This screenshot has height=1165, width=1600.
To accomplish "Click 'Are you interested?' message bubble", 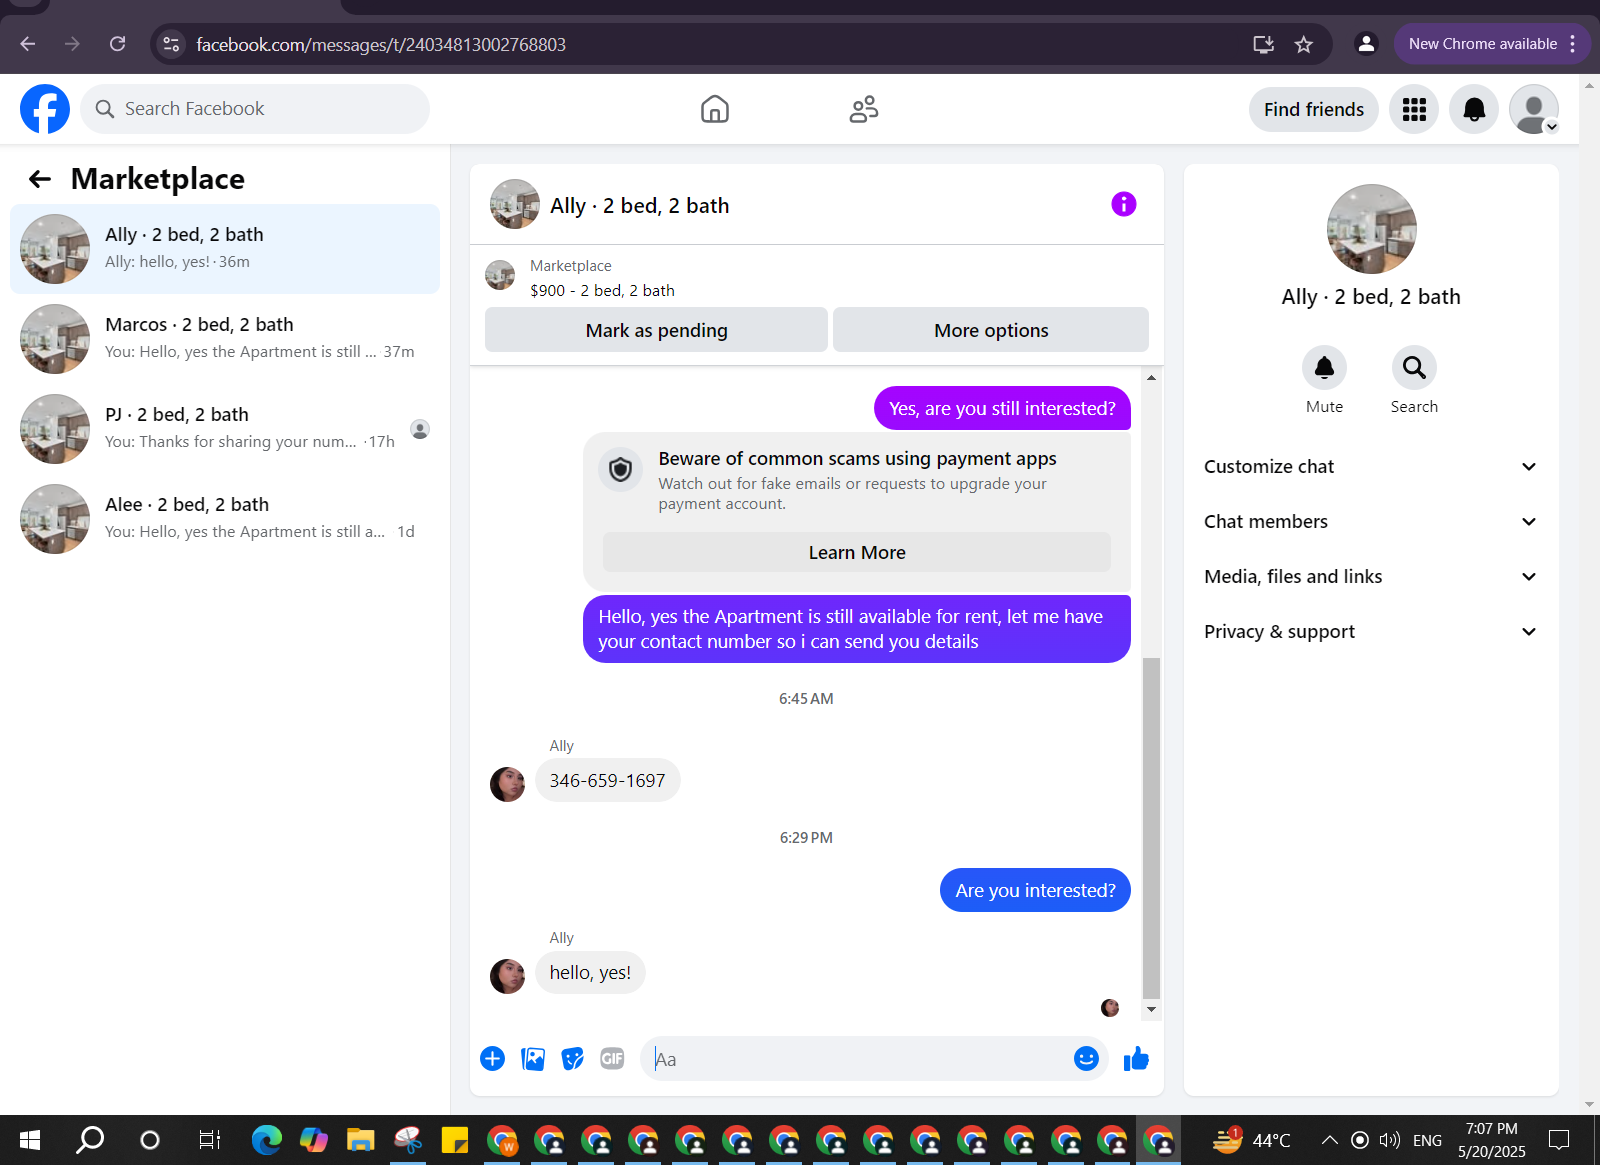I will click(x=1035, y=890).
